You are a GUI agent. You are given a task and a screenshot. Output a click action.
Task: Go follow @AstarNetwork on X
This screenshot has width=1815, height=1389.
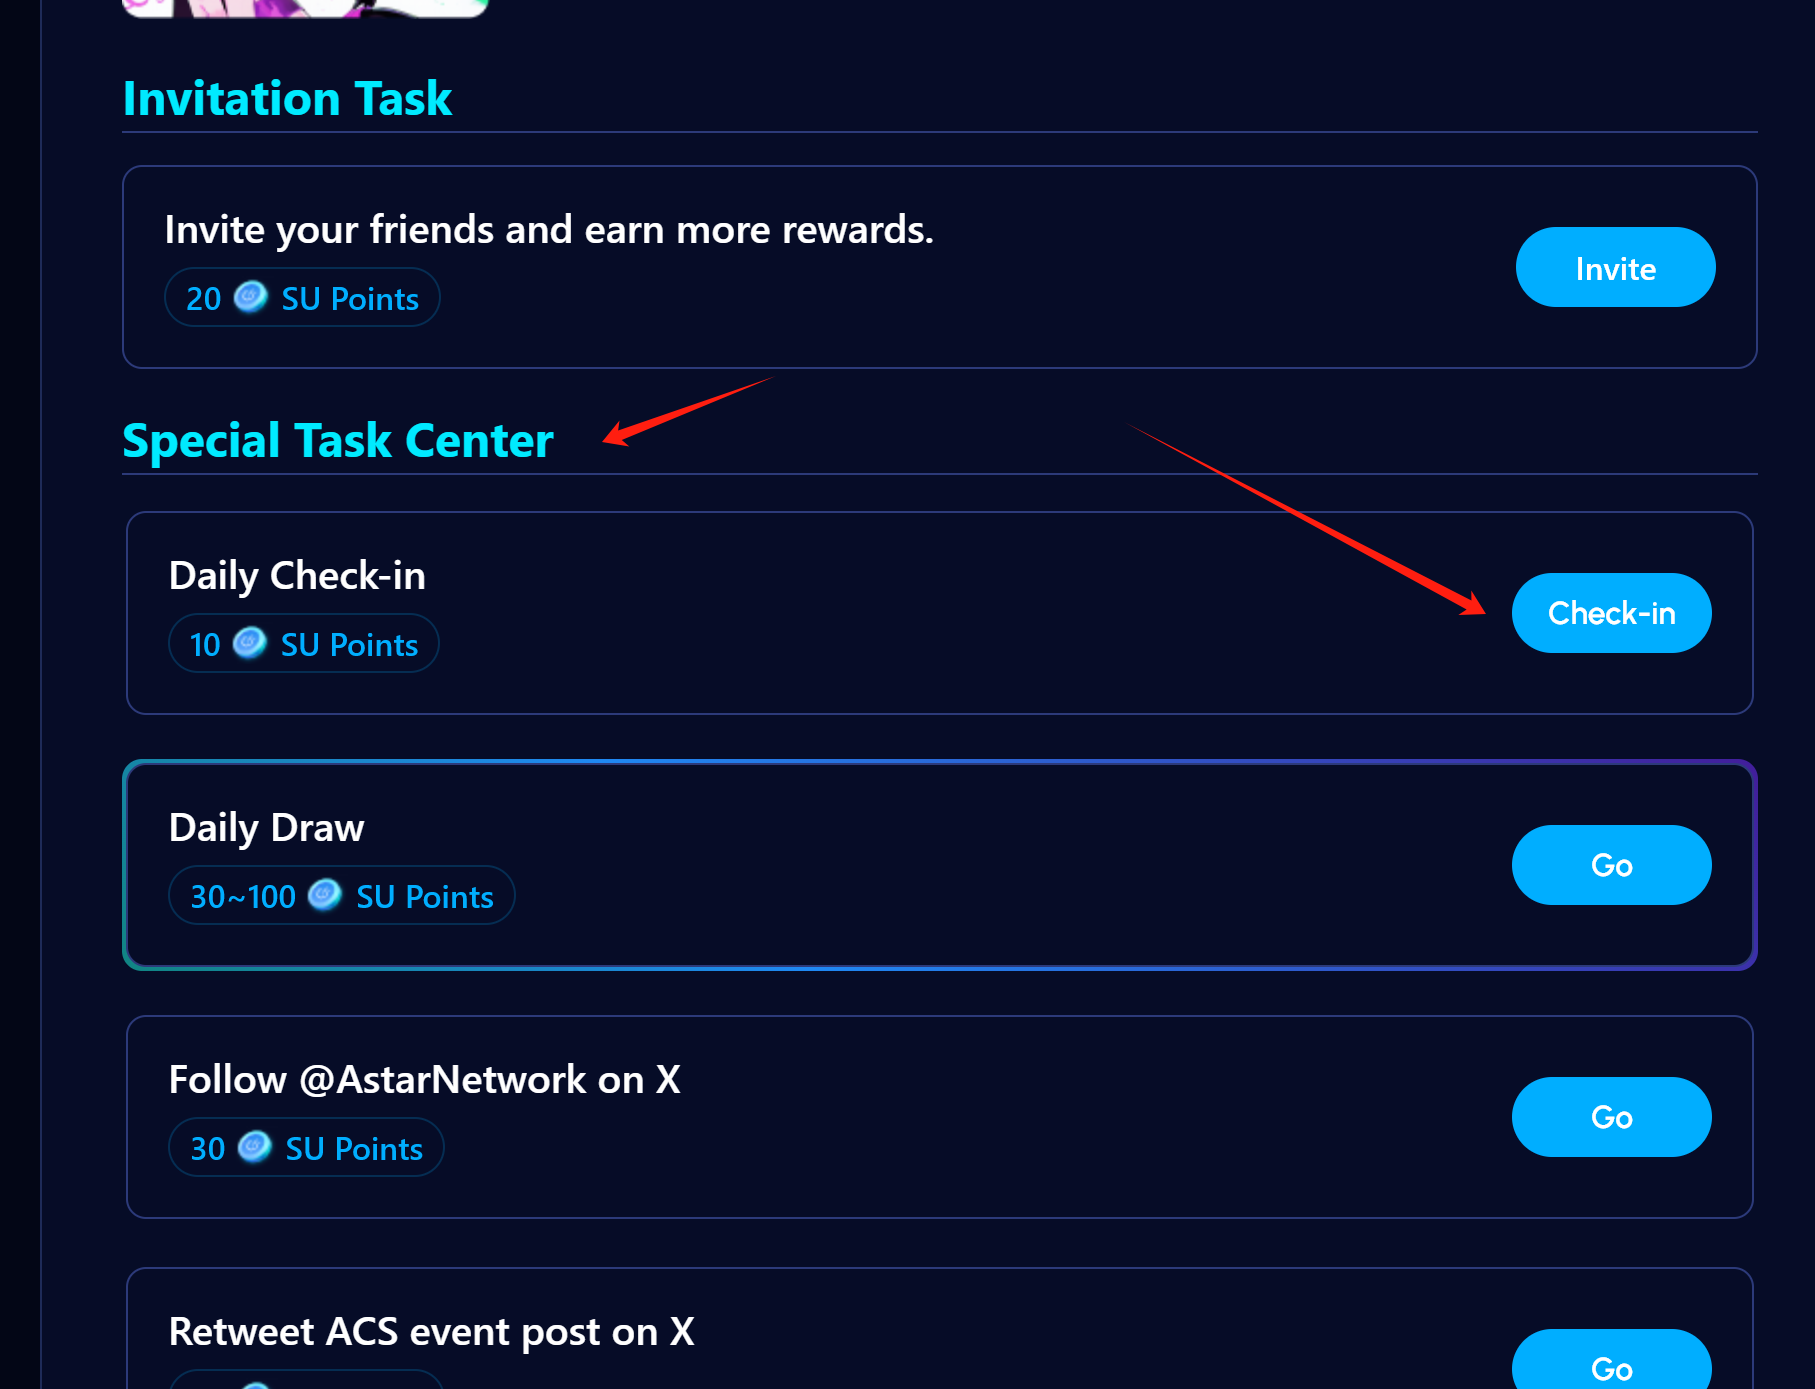[x=1611, y=1117]
